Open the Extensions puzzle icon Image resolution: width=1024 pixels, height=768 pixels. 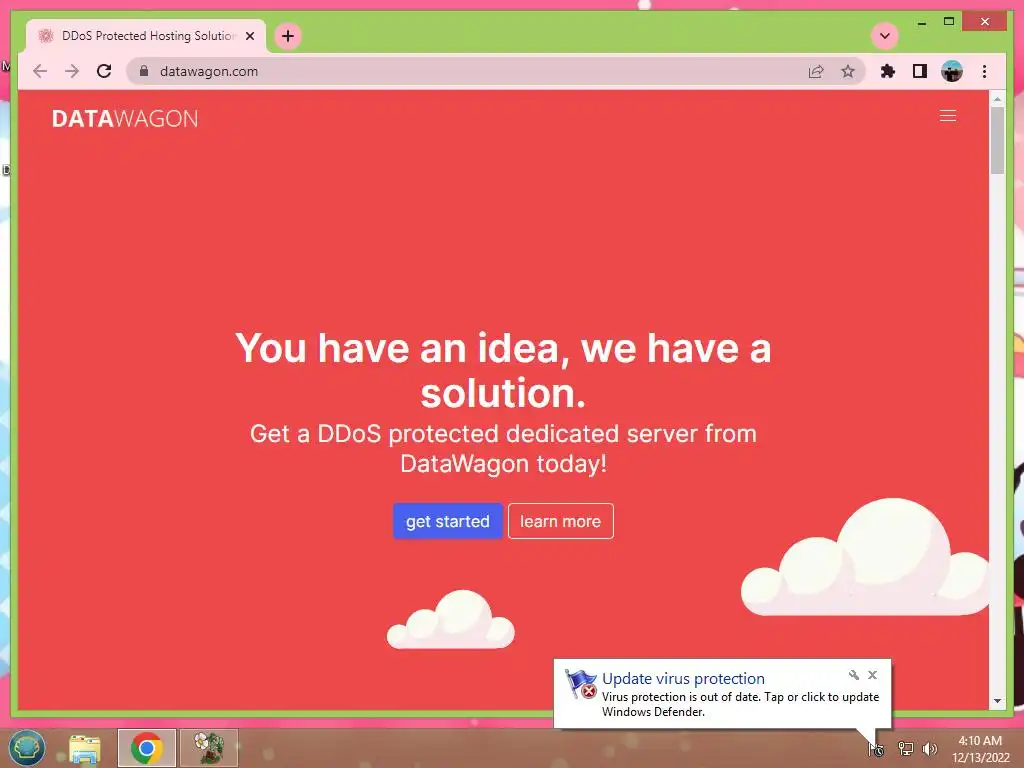click(888, 71)
